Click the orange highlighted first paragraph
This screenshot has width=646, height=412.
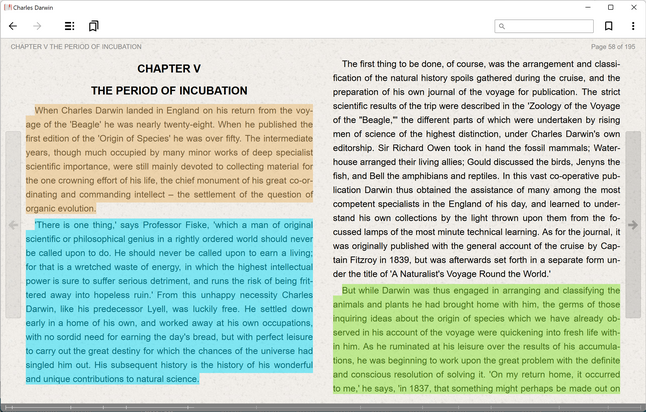pos(161,159)
